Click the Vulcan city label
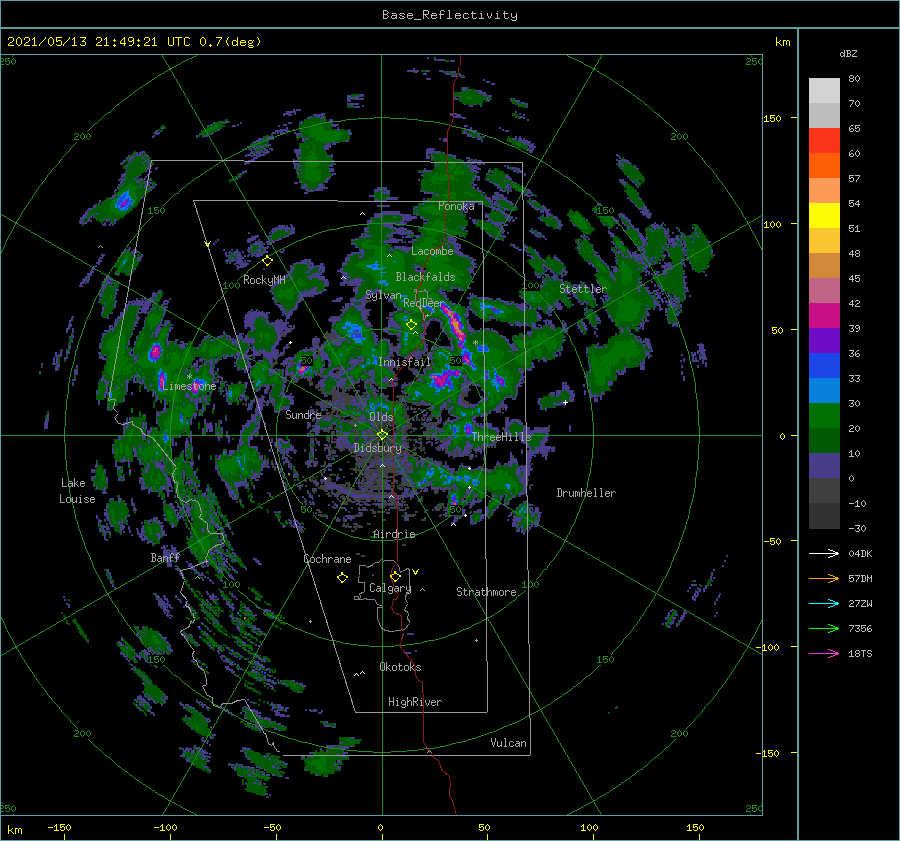Image resolution: width=900 pixels, height=841 pixels. [508, 743]
